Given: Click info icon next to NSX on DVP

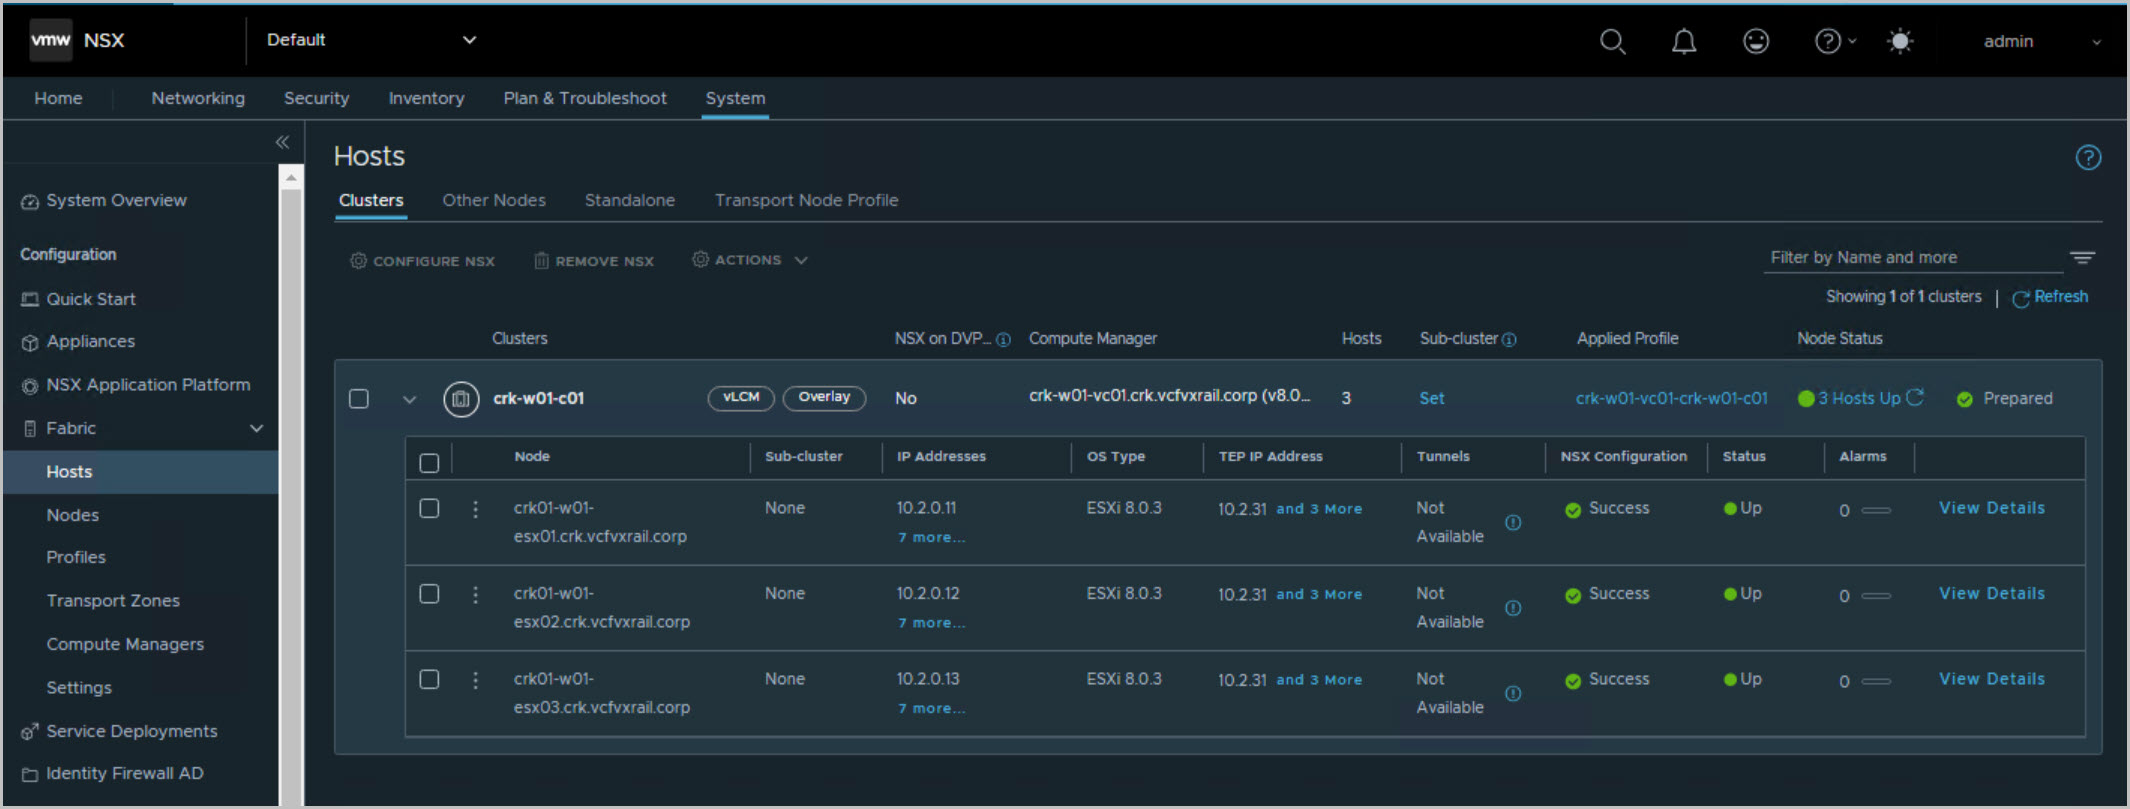Looking at the screenshot, I should (x=1003, y=340).
